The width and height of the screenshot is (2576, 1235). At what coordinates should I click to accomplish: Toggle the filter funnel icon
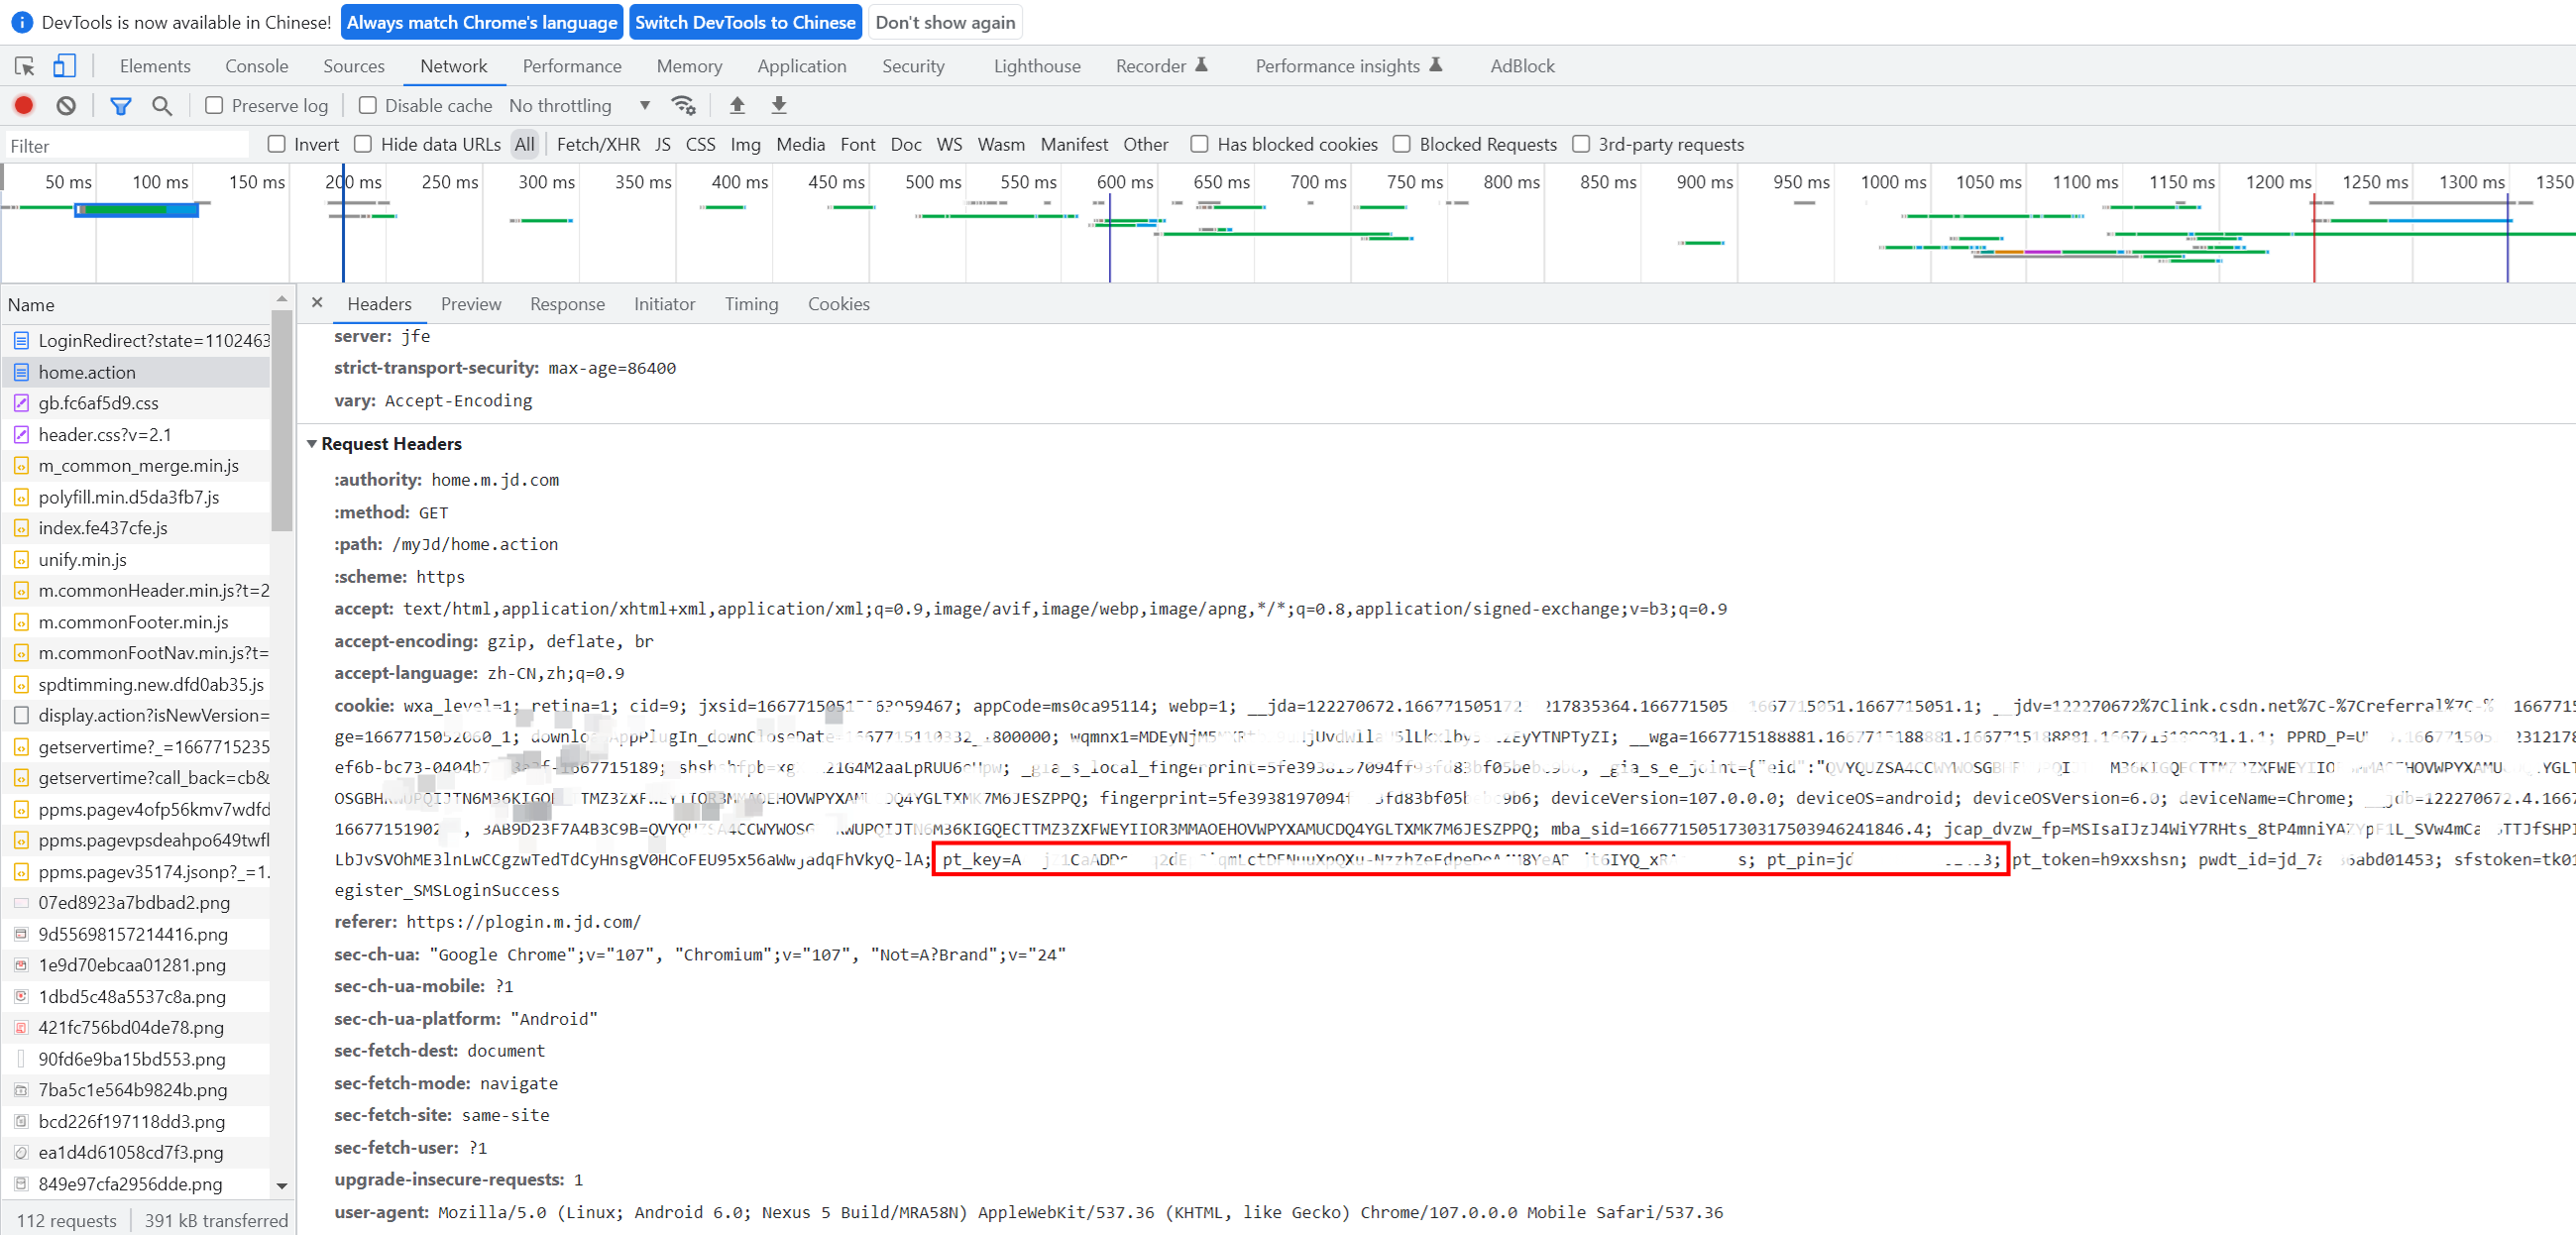pyautogui.click(x=120, y=105)
